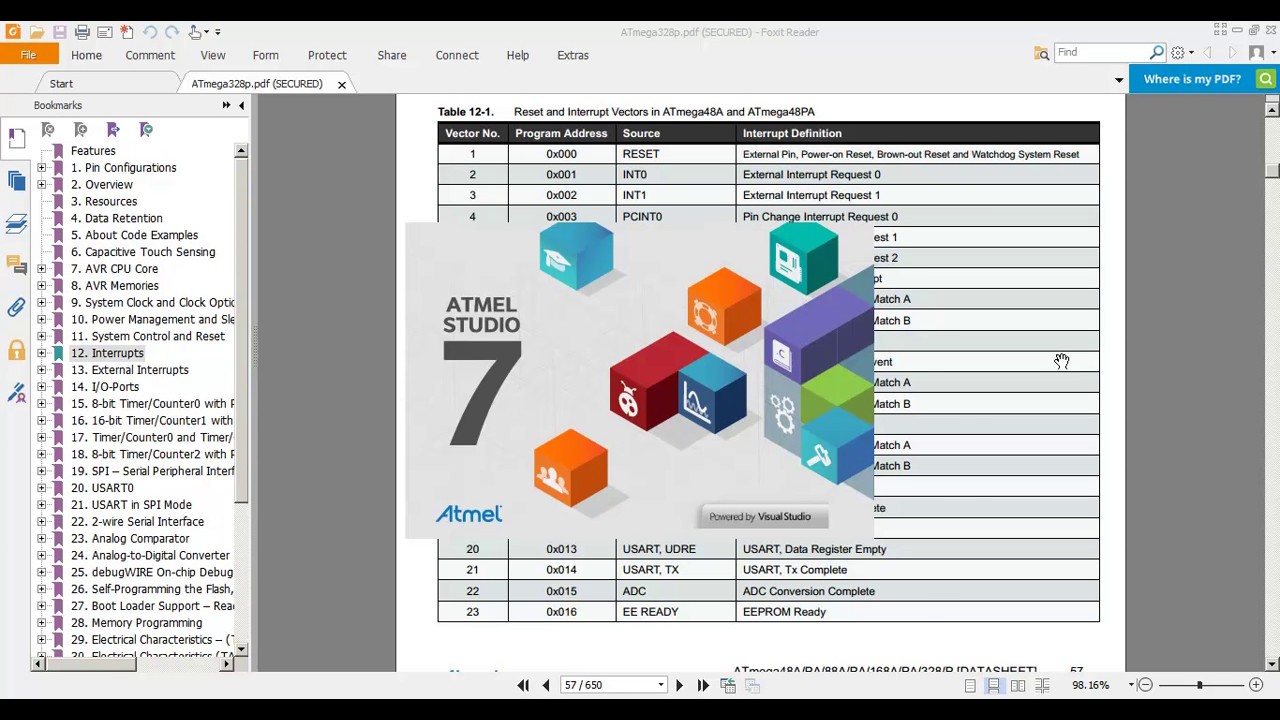
Task: Go to the last page
Action: point(703,685)
